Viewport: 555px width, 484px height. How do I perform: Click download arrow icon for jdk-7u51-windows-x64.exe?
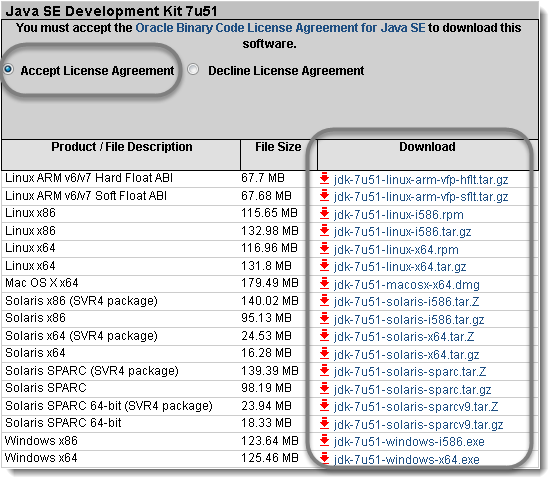tap(324, 459)
